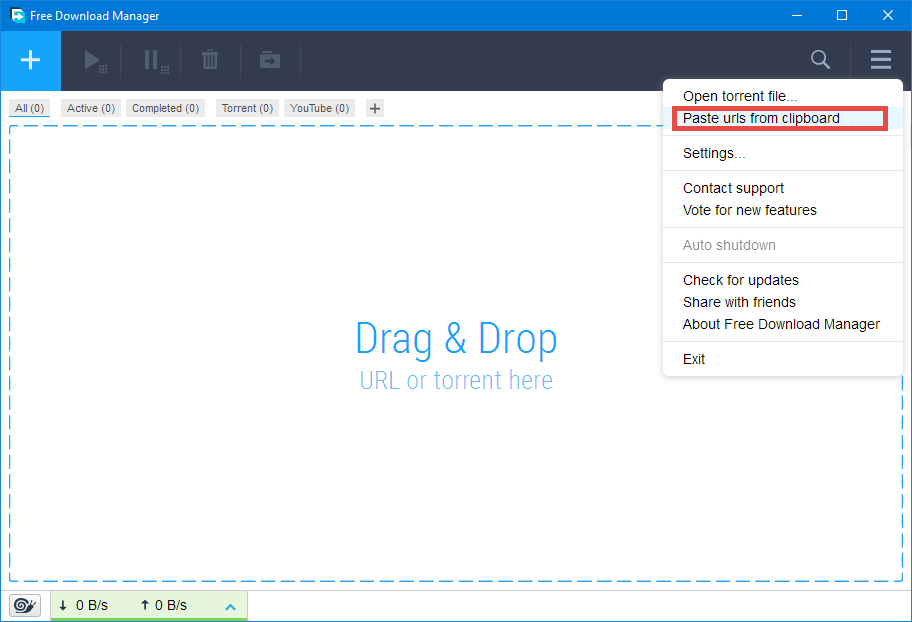Show the All (0) downloads tab
Viewport: 912px width, 622px height.
click(30, 108)
